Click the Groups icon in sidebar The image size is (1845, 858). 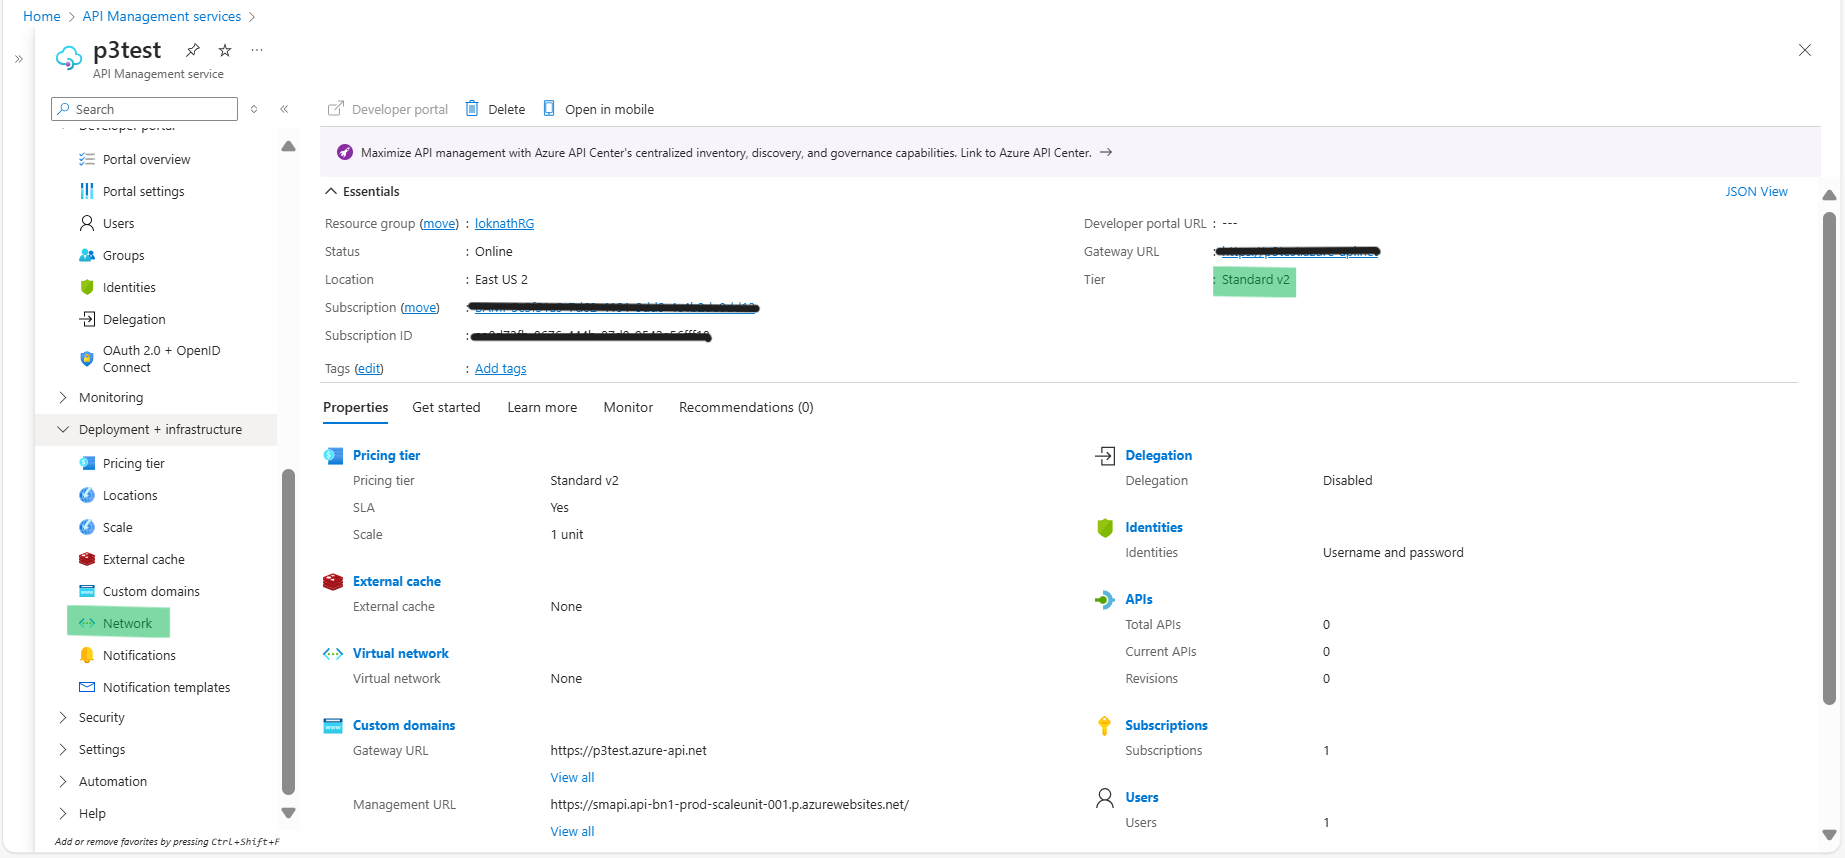click(x=87, y=255)
